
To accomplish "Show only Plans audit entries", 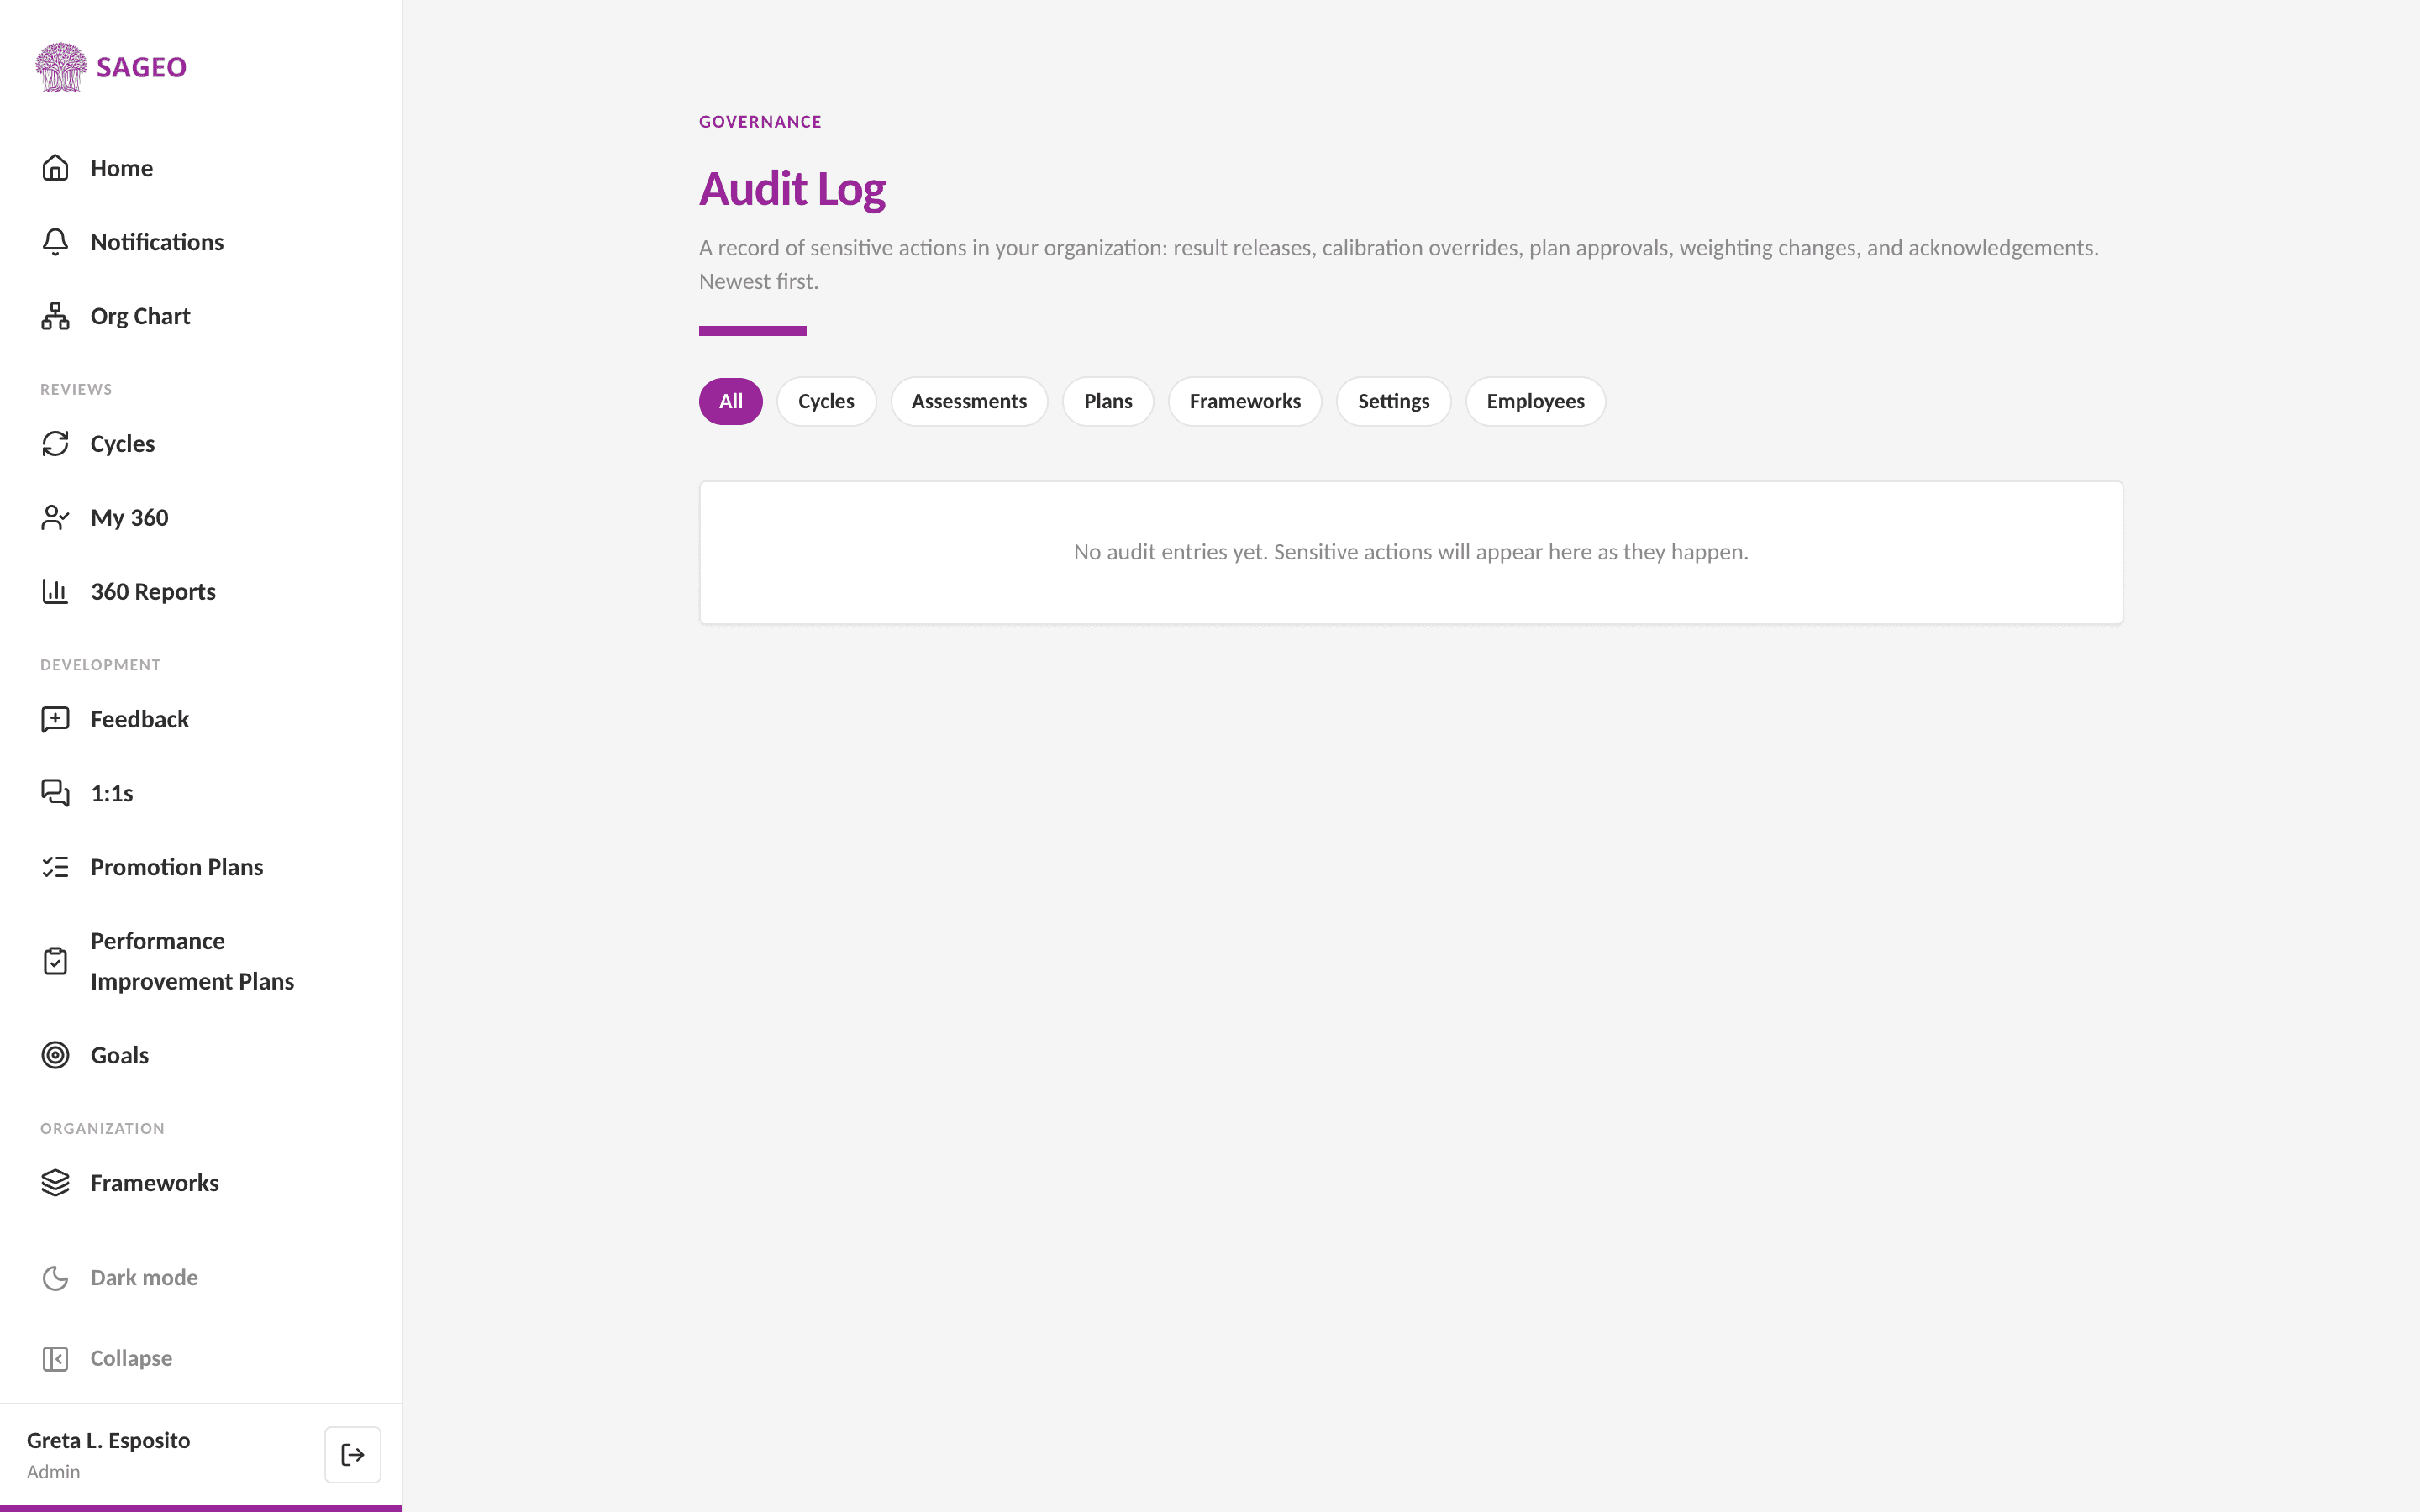I will (1108, 402).
